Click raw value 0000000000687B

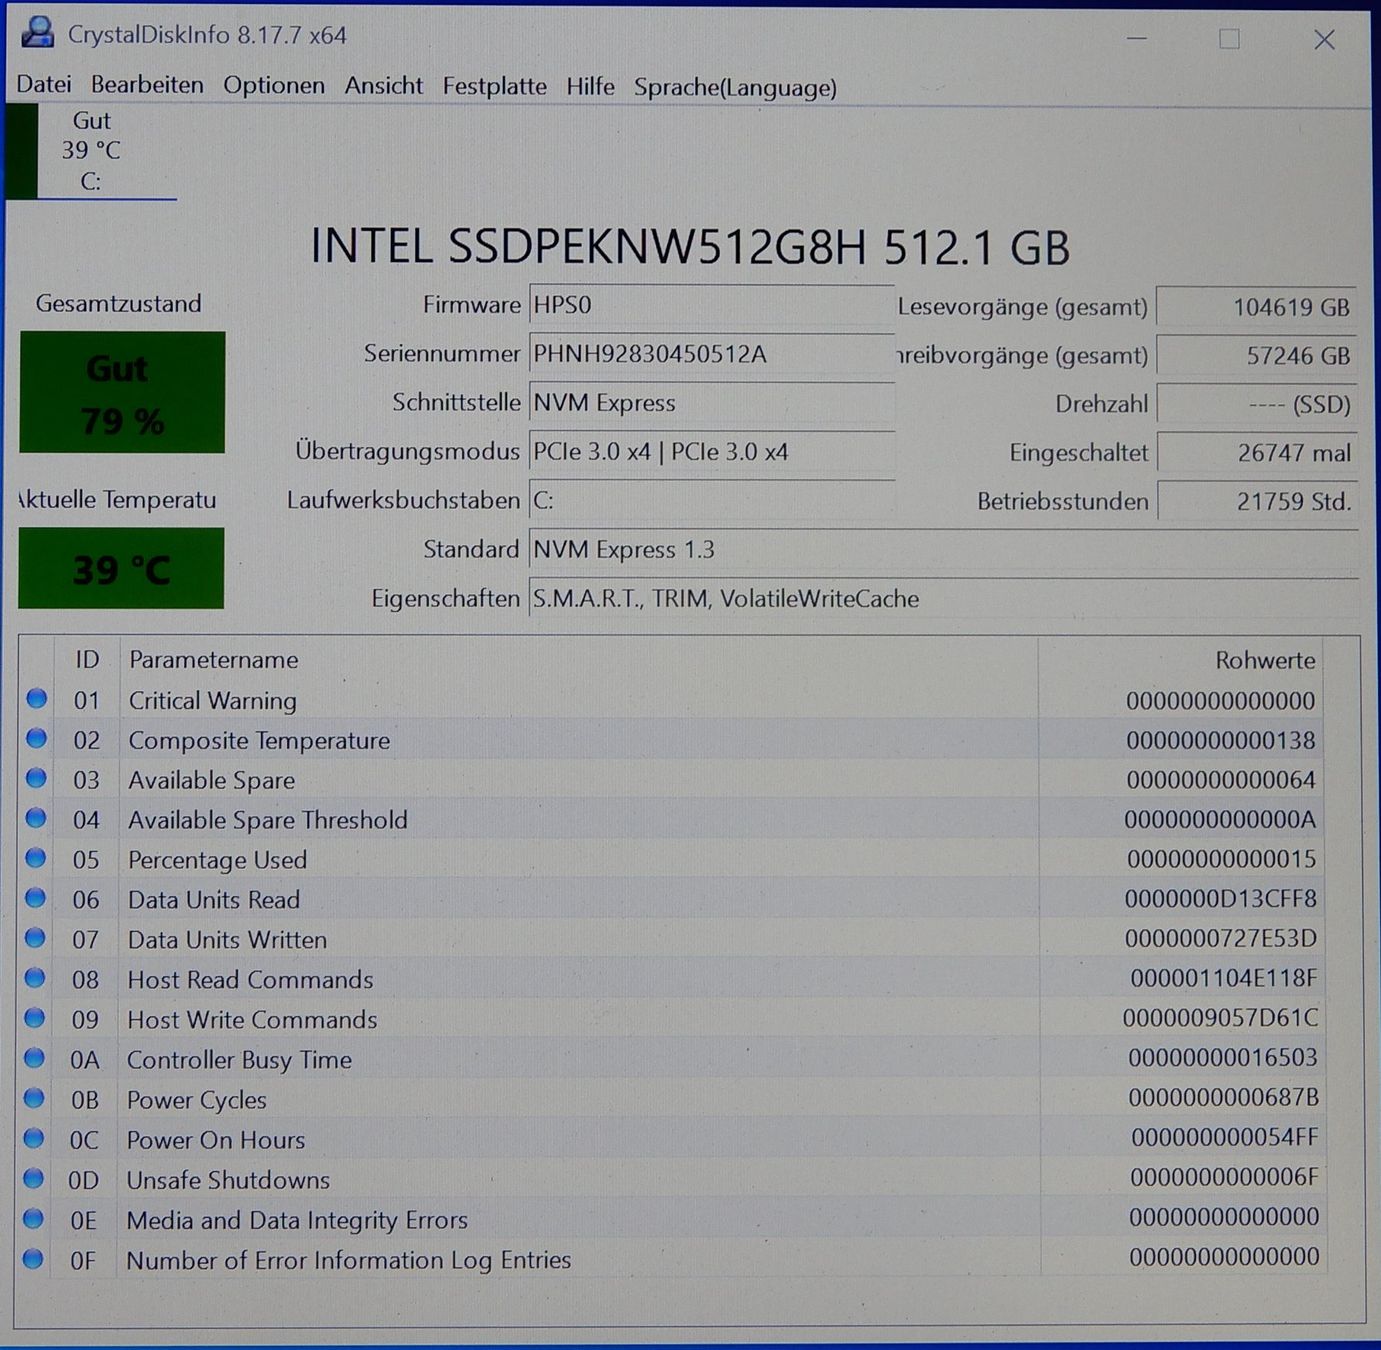[1224, 1097]
